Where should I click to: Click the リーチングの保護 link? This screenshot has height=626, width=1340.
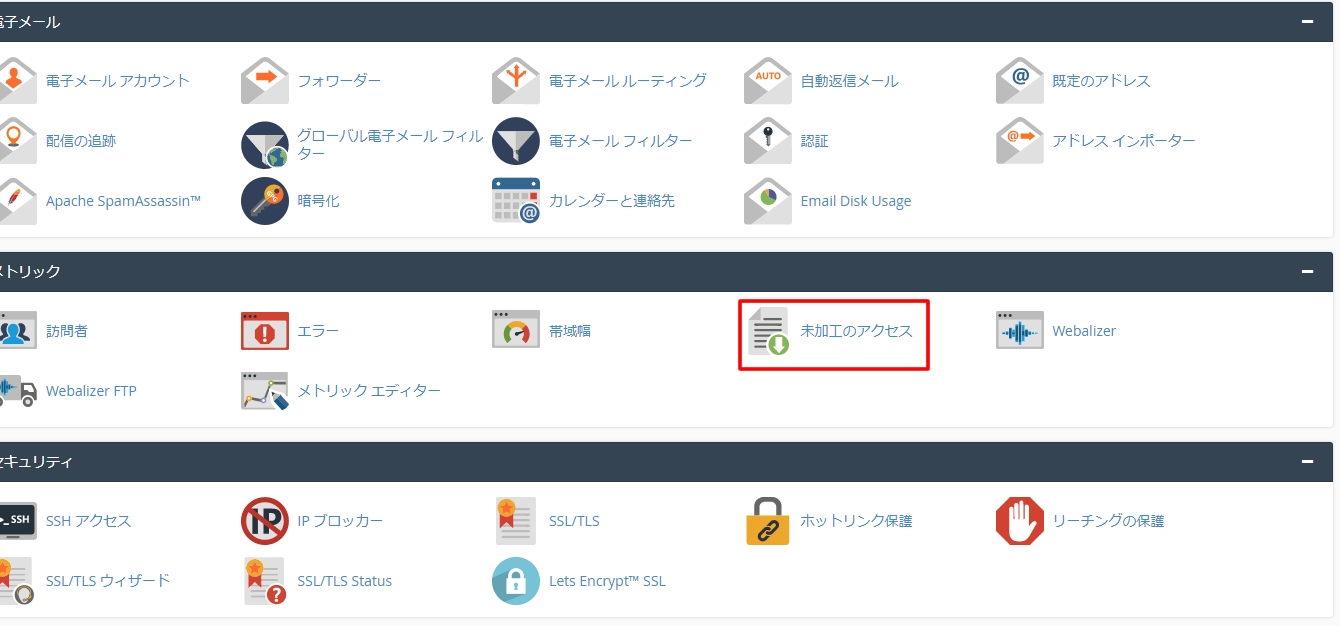[1107, 521]
